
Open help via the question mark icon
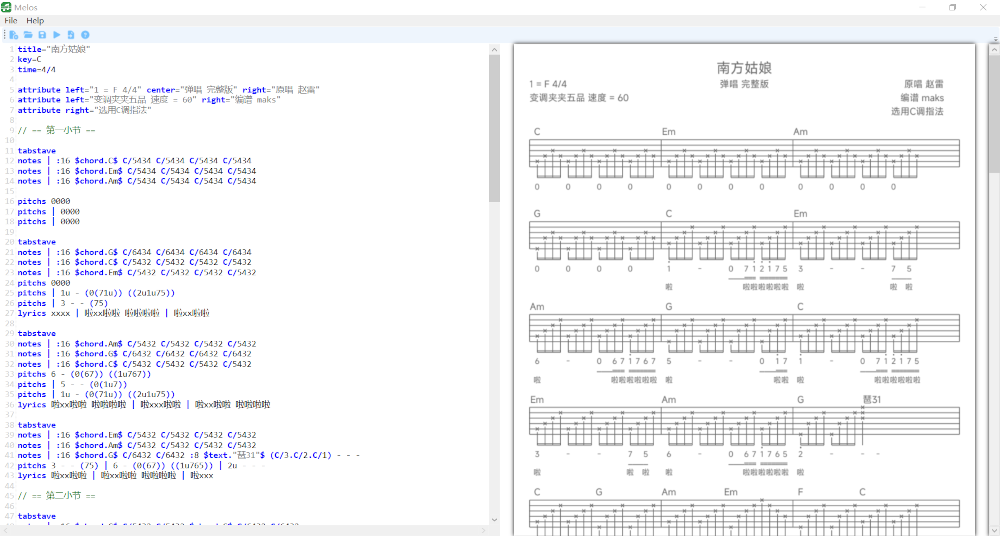[85, 34]
